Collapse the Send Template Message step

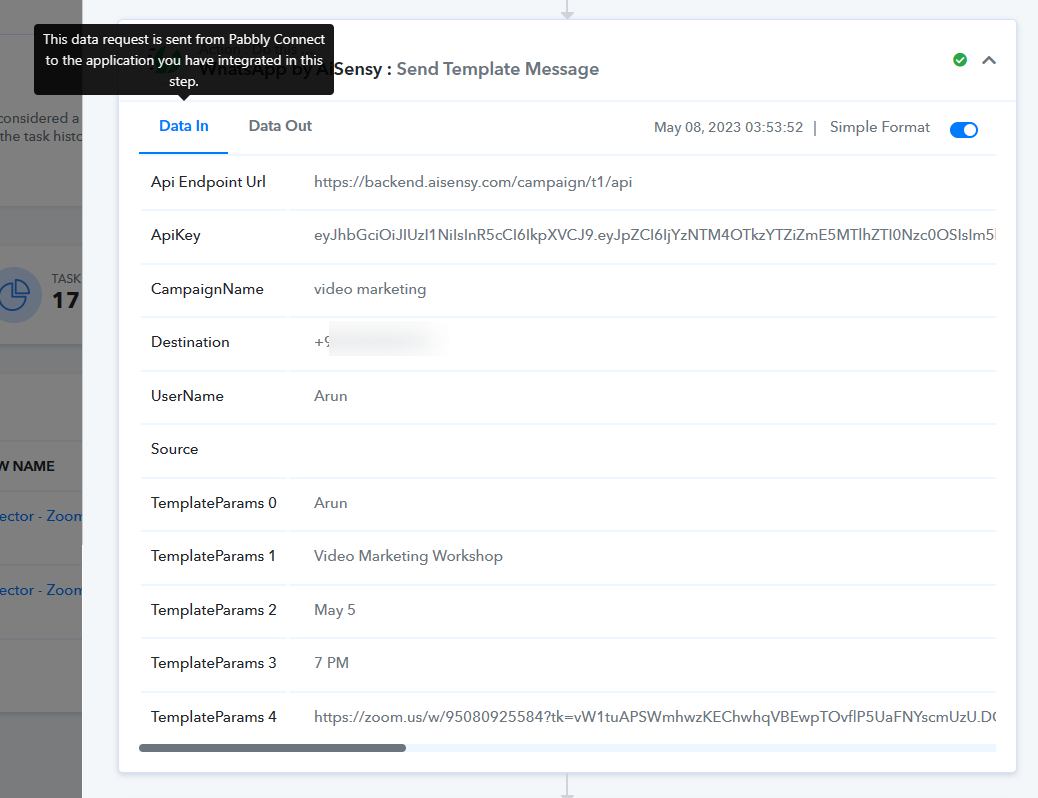click(x=989, y=60)
